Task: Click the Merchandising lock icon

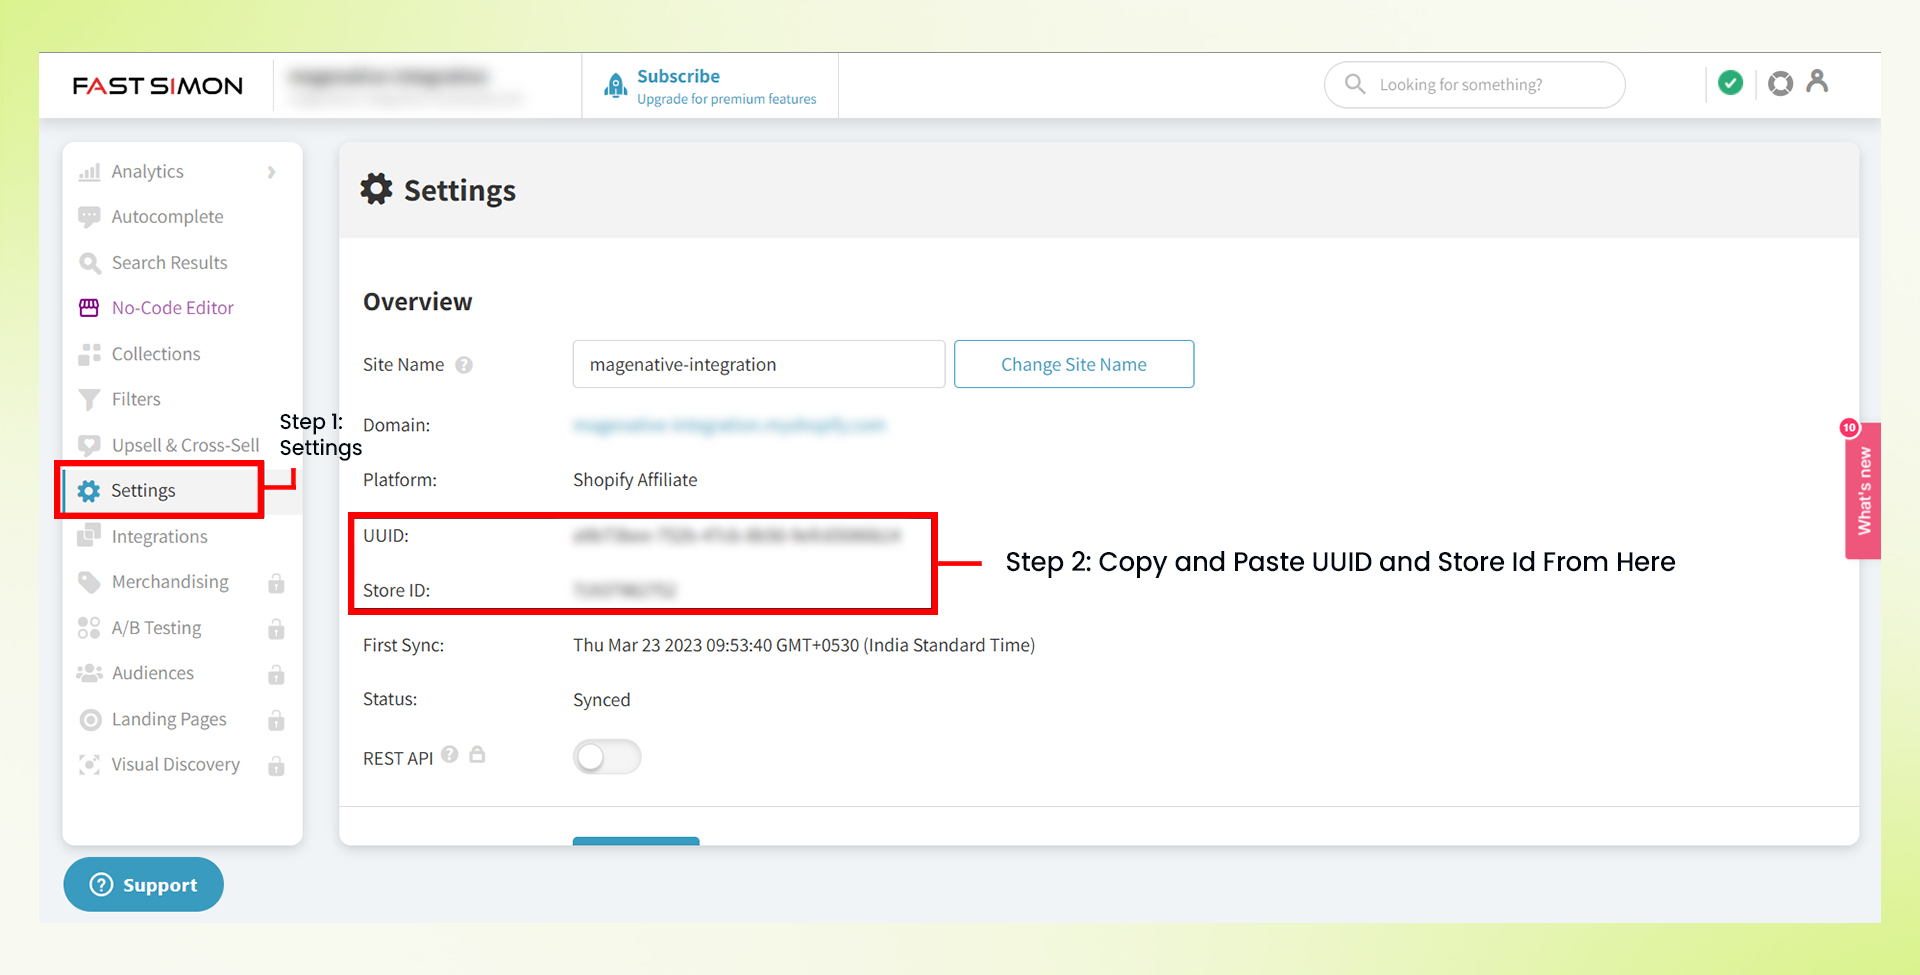Action: (276, 583)
